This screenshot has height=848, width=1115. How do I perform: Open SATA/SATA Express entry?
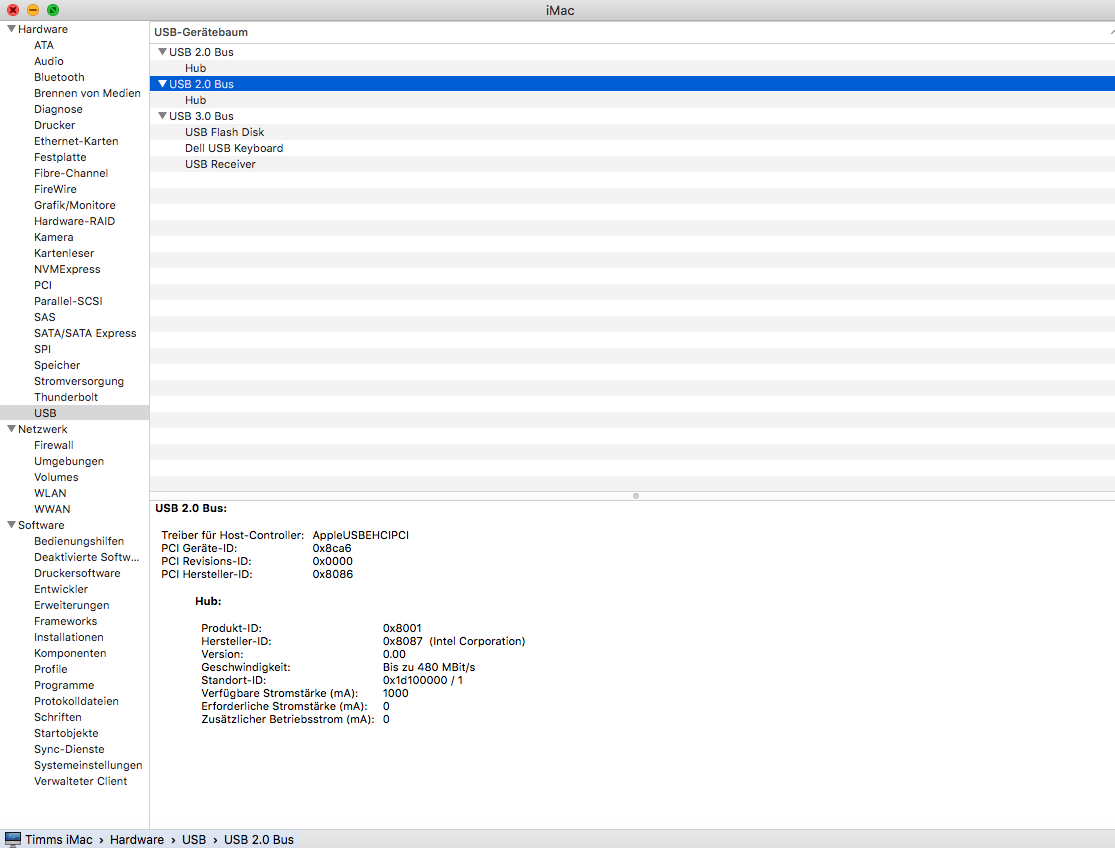(85, 333)
